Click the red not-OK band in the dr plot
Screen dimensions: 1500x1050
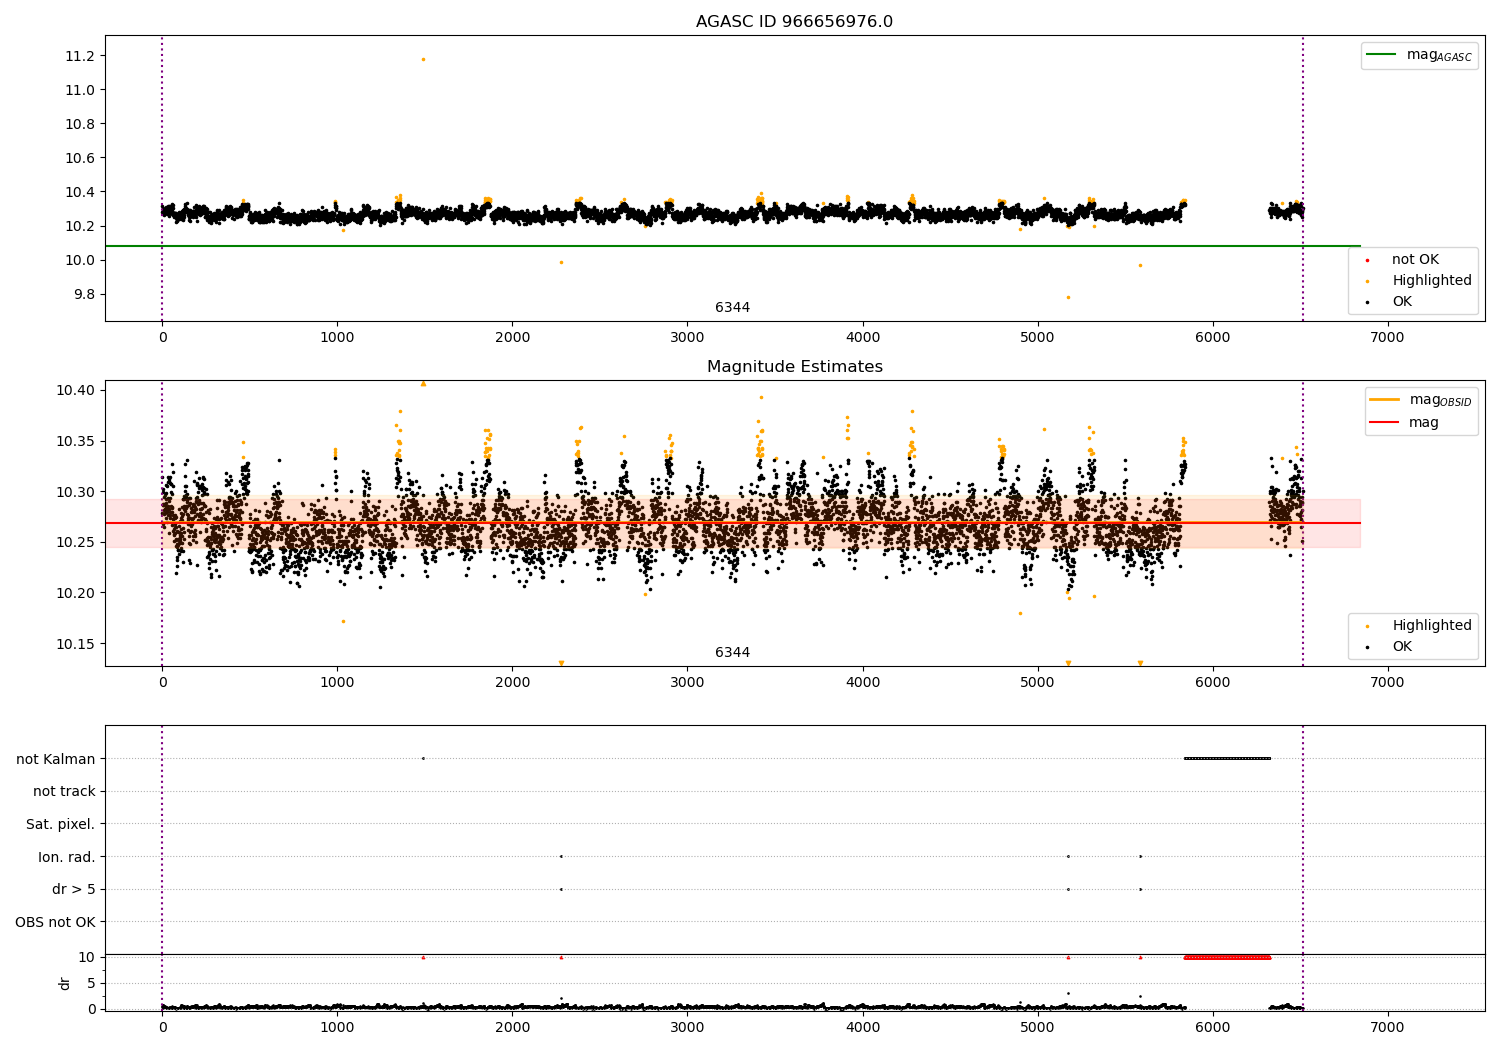[1227, 957]
